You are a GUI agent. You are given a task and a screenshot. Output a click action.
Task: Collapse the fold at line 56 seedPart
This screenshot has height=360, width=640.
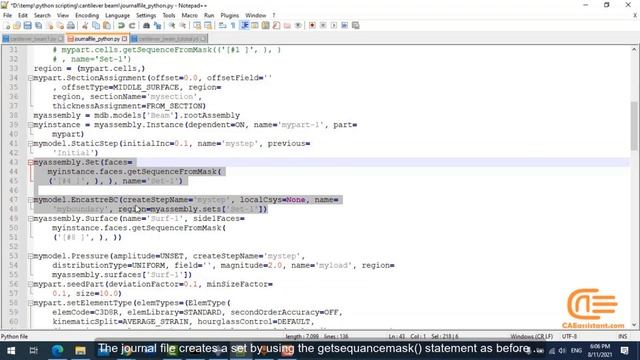[31, 284]
